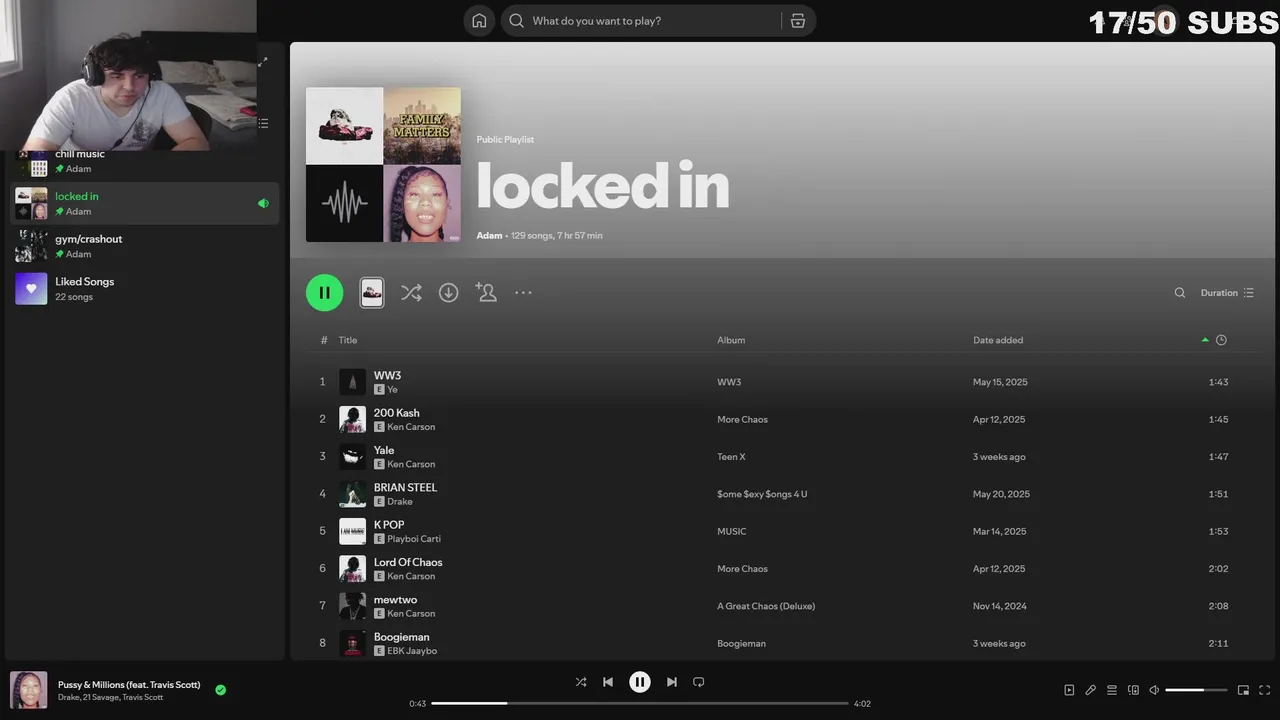1280x720 pixels.
Task: Click the now playing album art thumbnail
Action: tap(28, 690)
